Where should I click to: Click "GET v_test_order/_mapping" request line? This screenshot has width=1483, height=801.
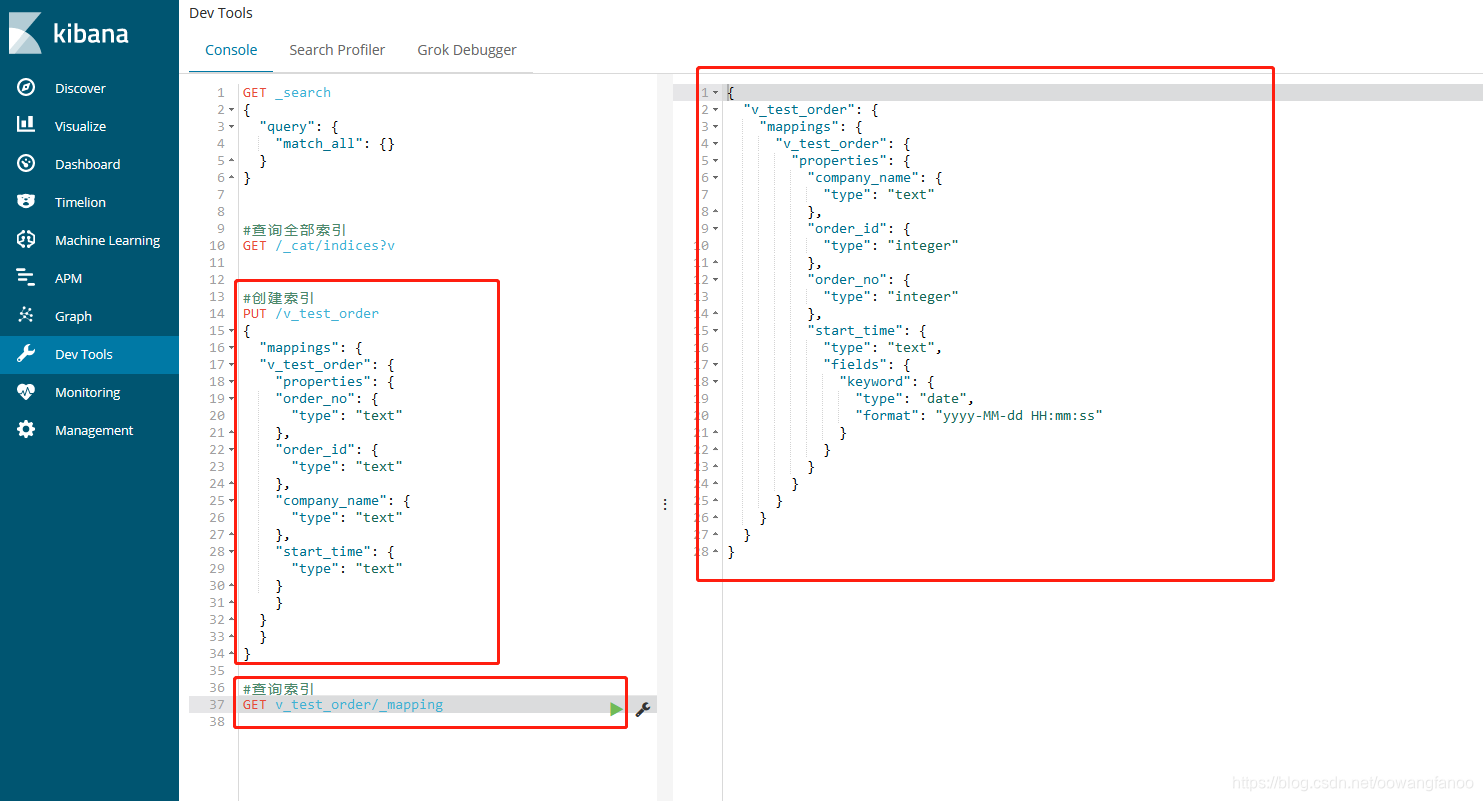pyautogui.click(x=343, y=705)
